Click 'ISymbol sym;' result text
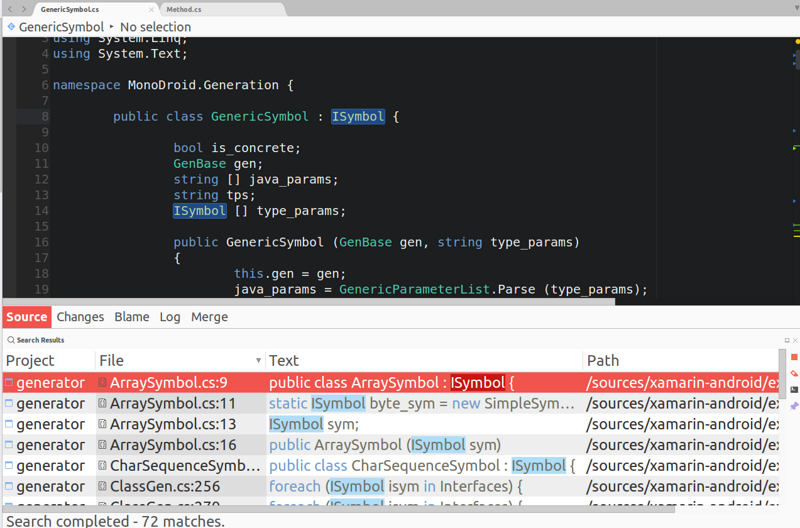800x528 pixels. [x=314, y=424]
